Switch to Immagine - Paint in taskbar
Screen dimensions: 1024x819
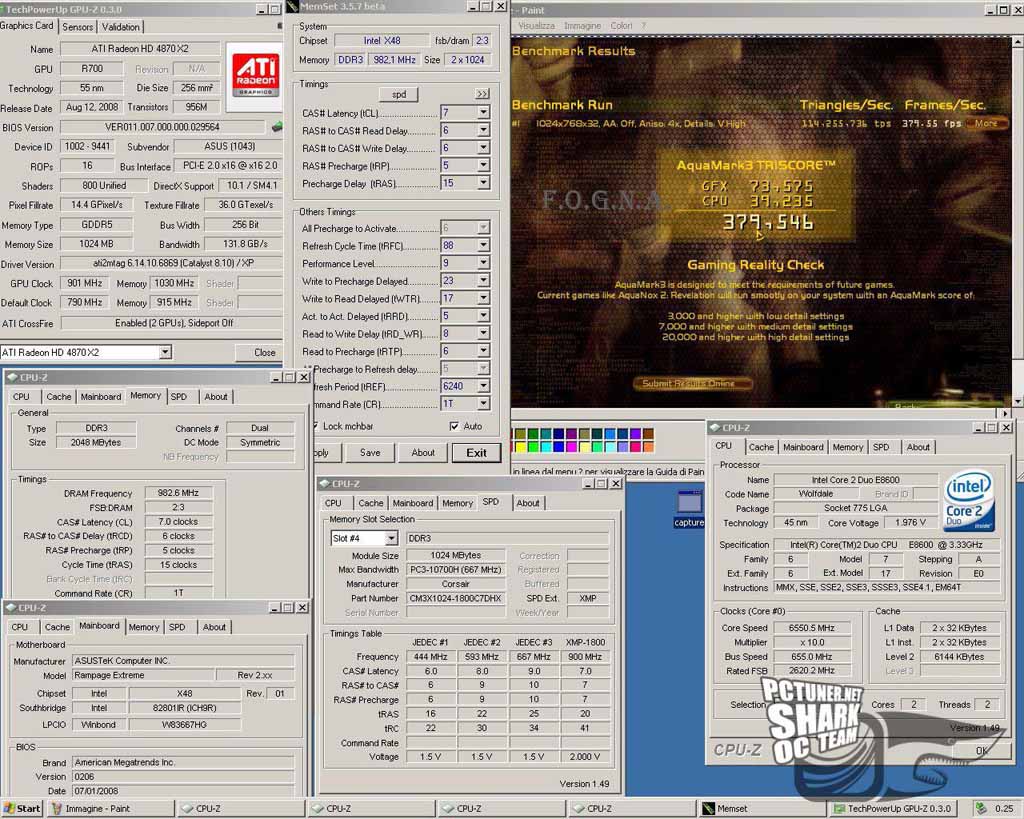[x=110, y=809]
